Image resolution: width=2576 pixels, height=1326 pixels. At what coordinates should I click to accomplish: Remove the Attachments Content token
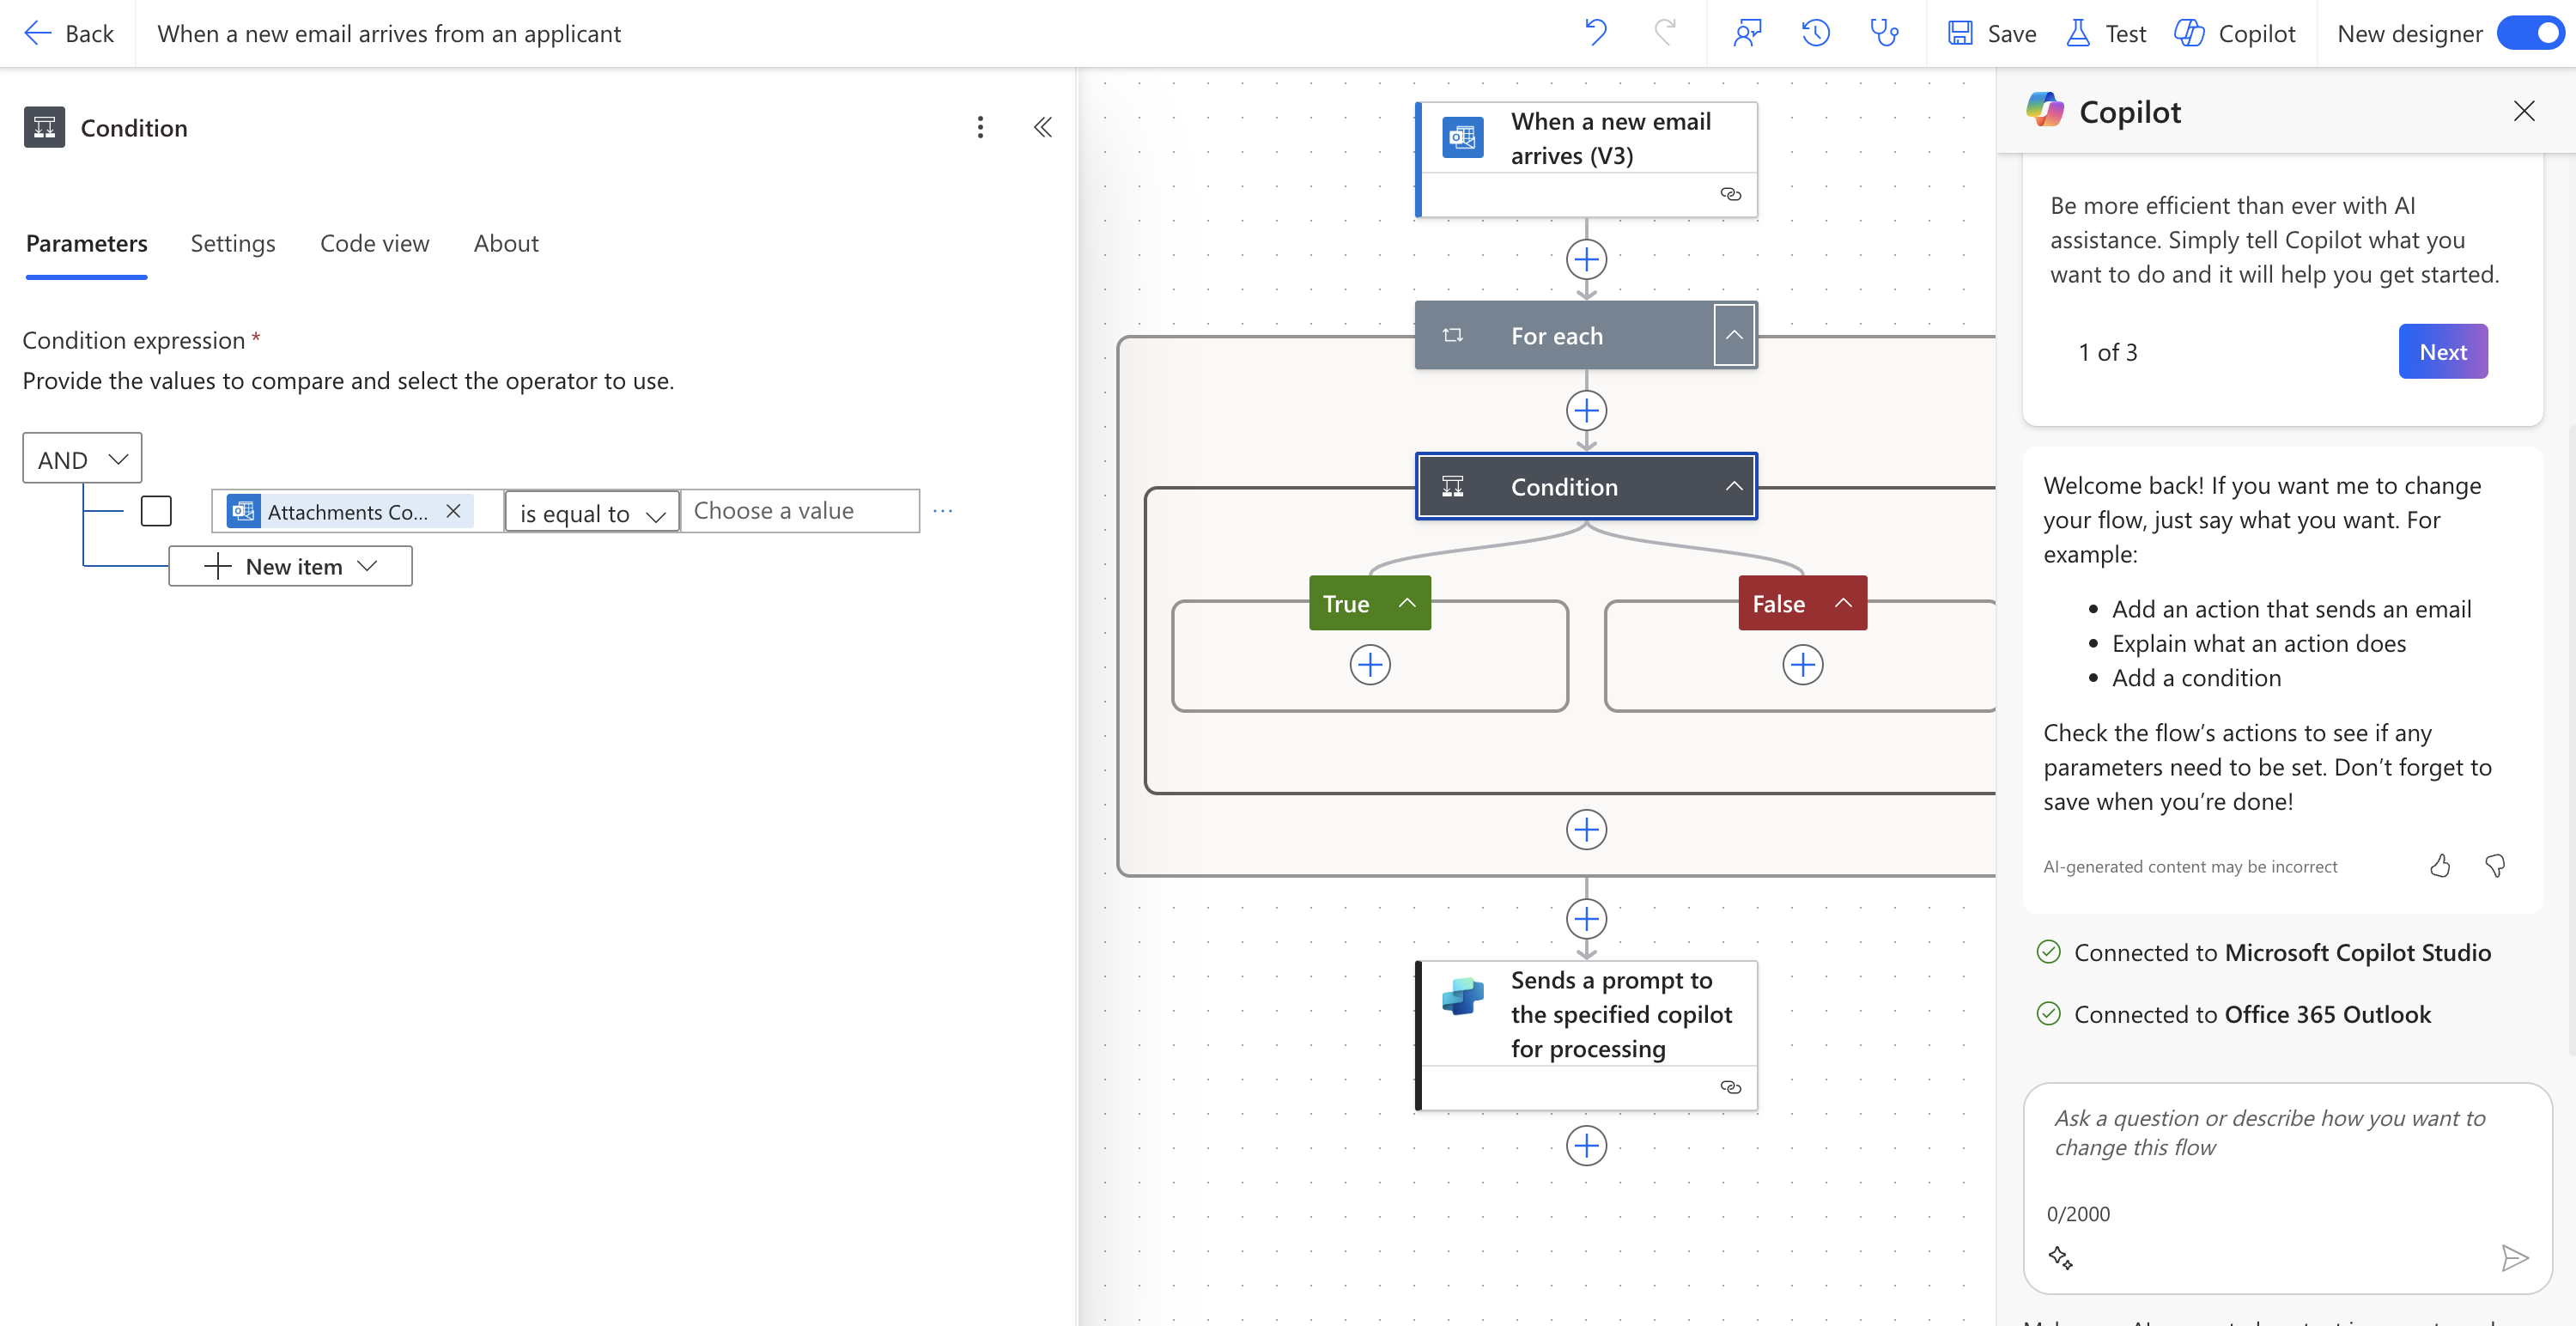click(x=453, y=511)
